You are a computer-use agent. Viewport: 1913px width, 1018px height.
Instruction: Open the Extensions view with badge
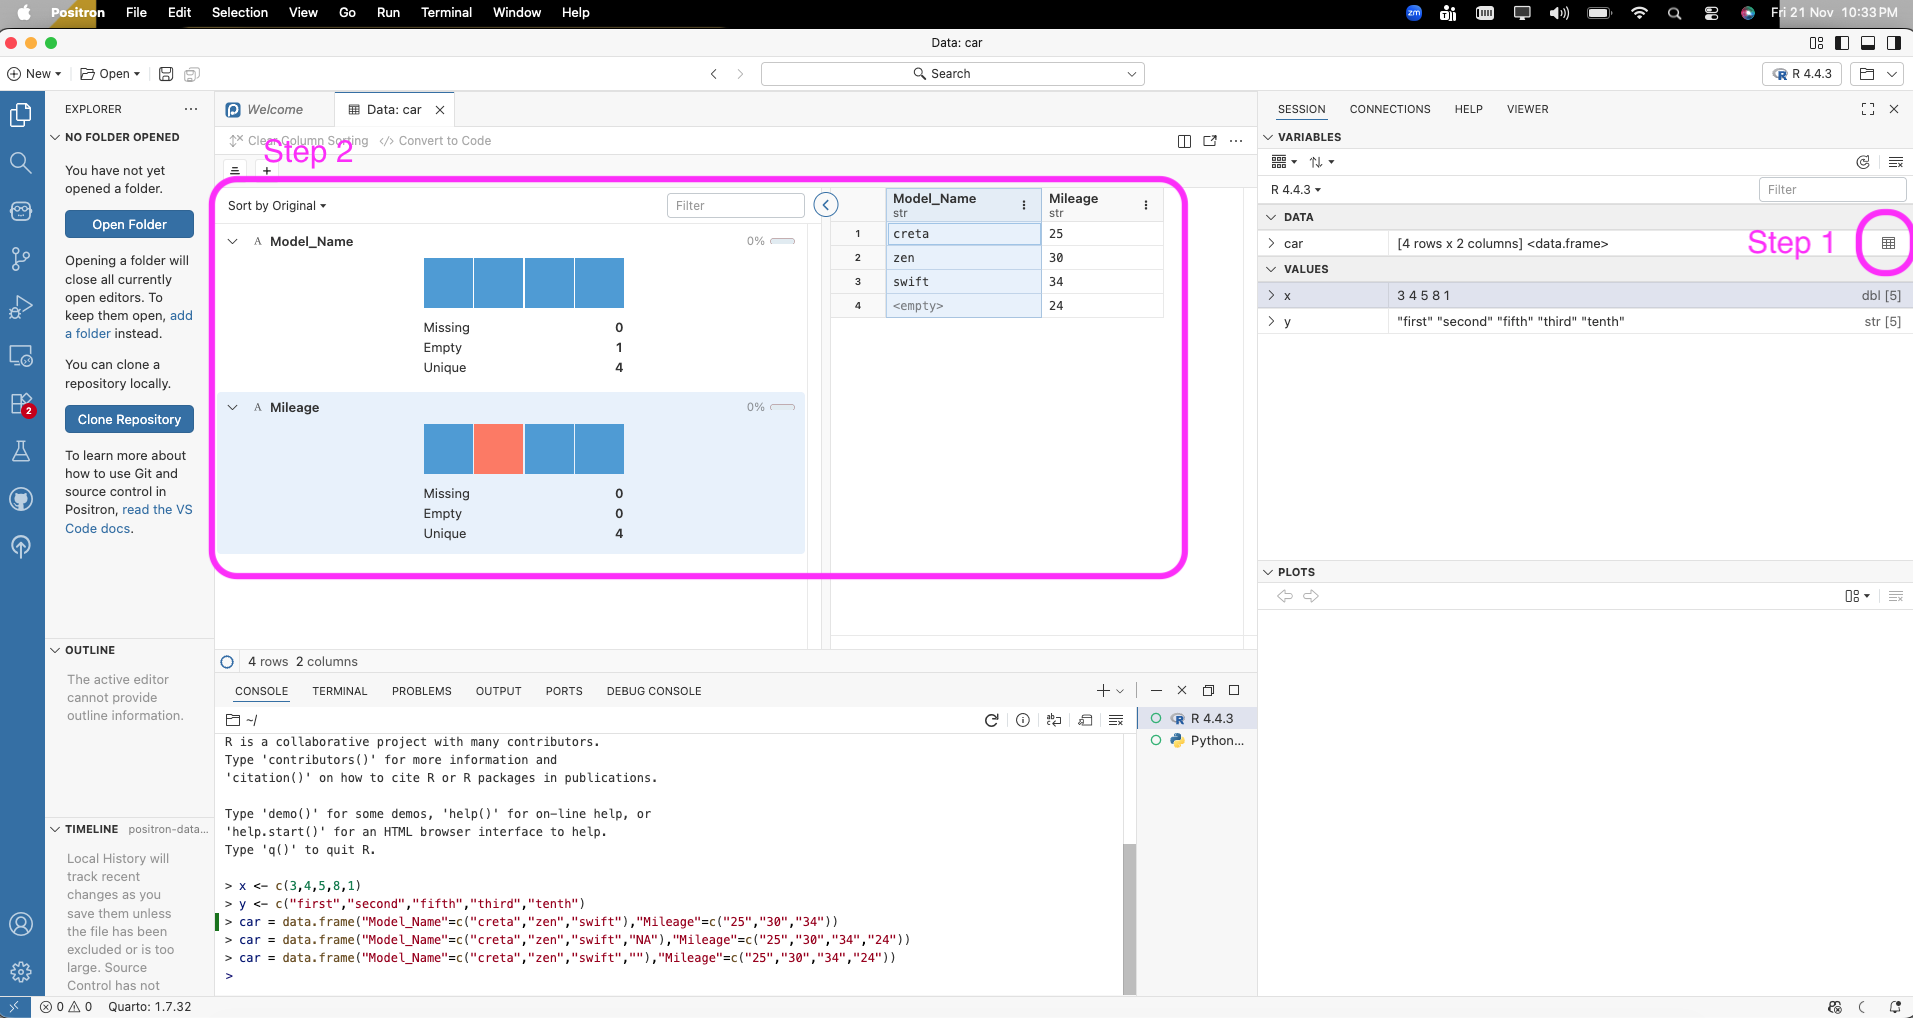click(21, 404)
